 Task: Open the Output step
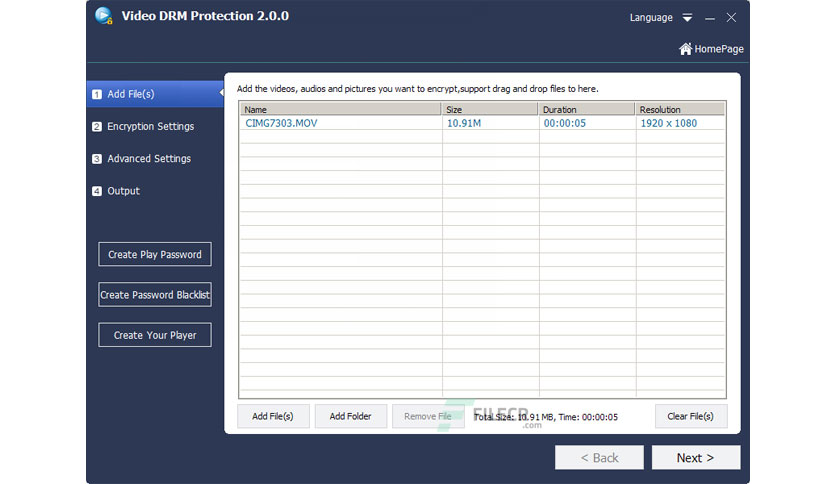[x=123, y=191]
